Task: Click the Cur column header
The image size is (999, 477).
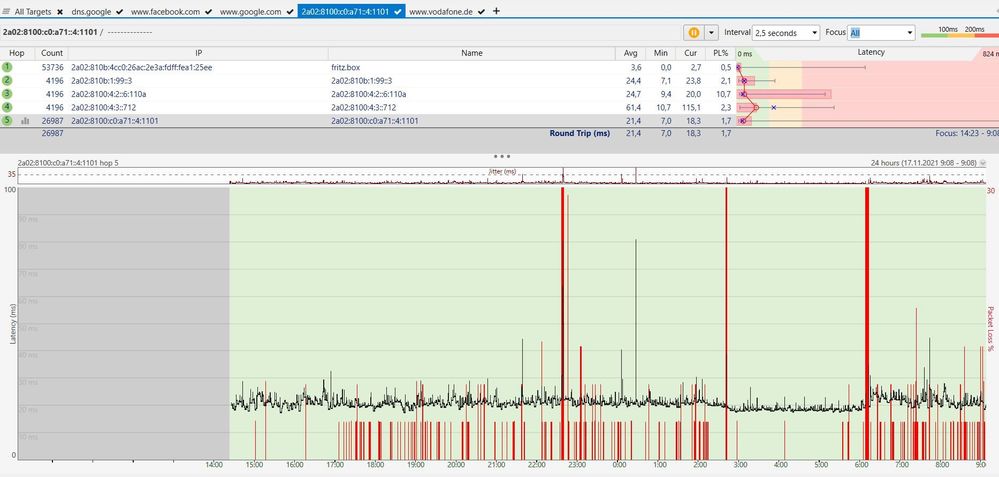Action: click(690, 53)
